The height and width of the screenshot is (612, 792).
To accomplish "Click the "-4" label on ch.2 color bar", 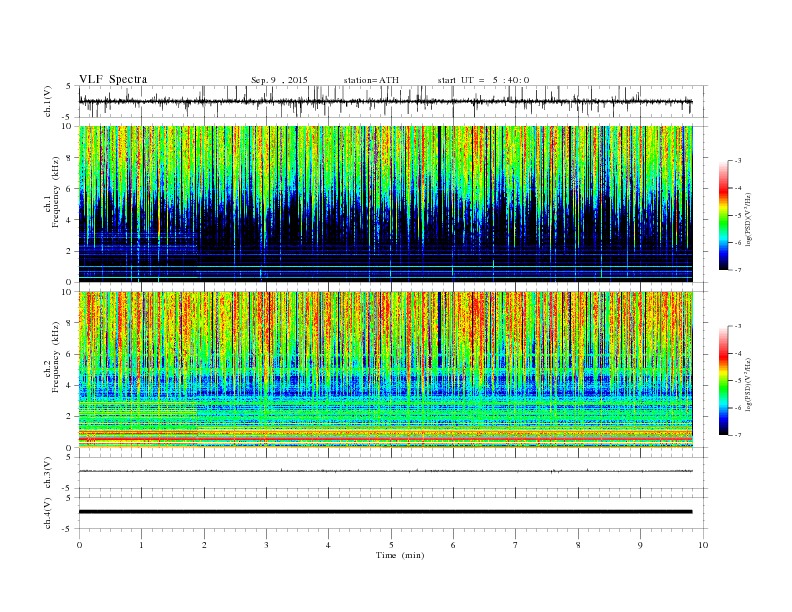I will click(737, 353).
